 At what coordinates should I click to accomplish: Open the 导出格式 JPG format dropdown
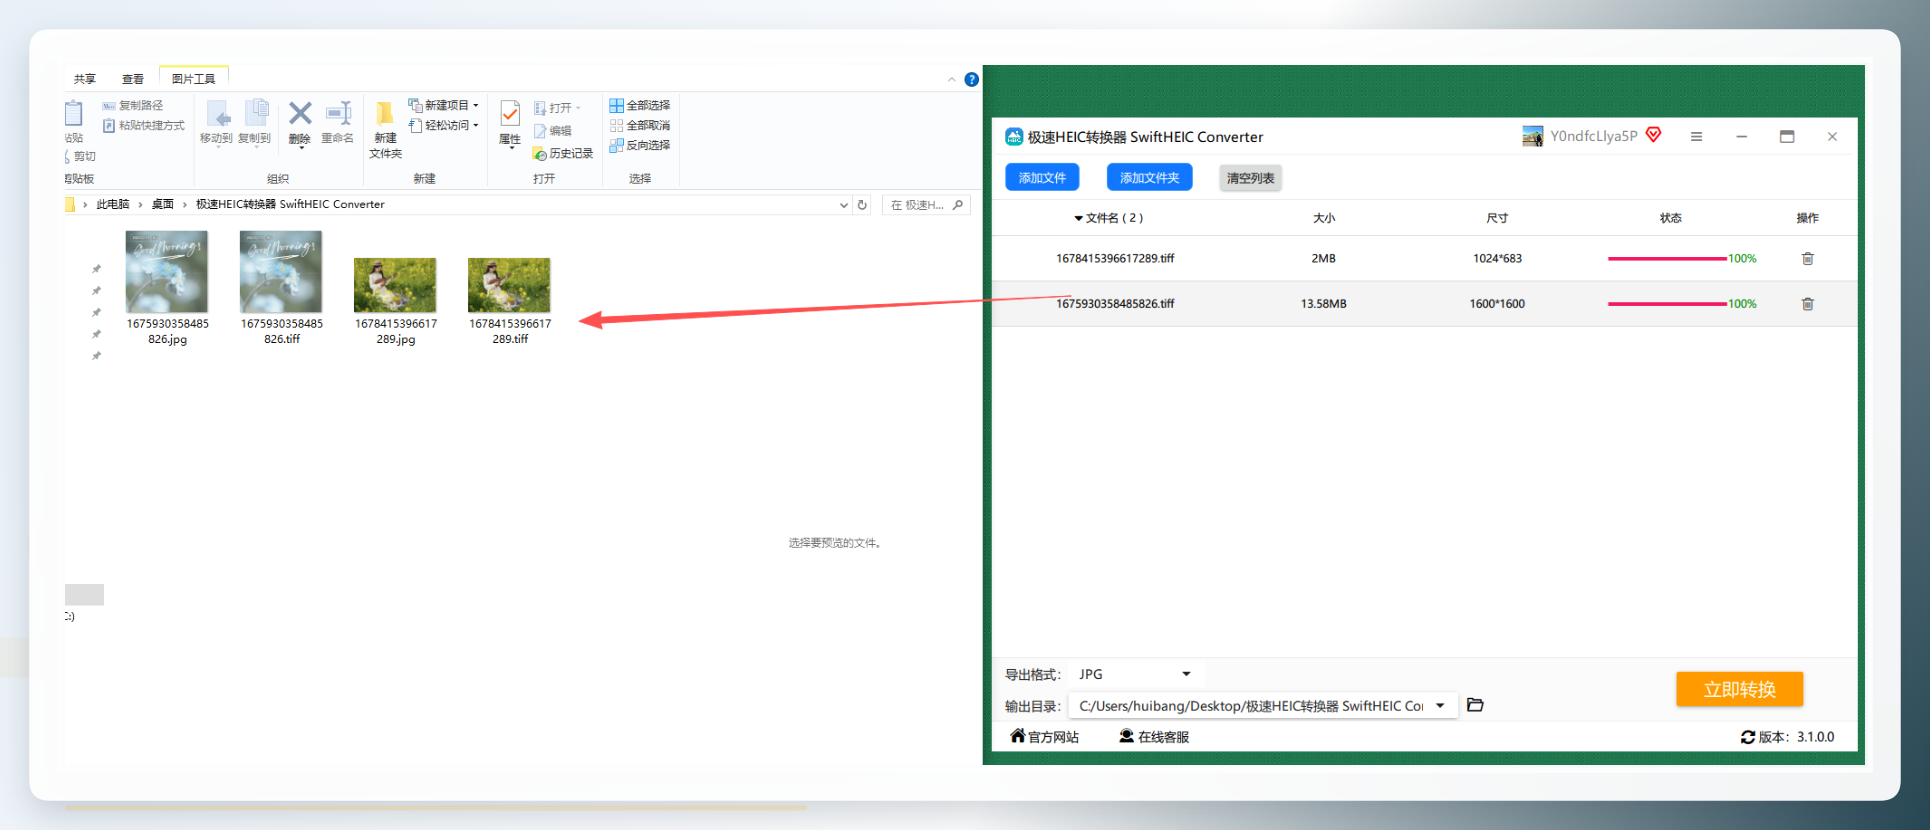(1135, 674)
